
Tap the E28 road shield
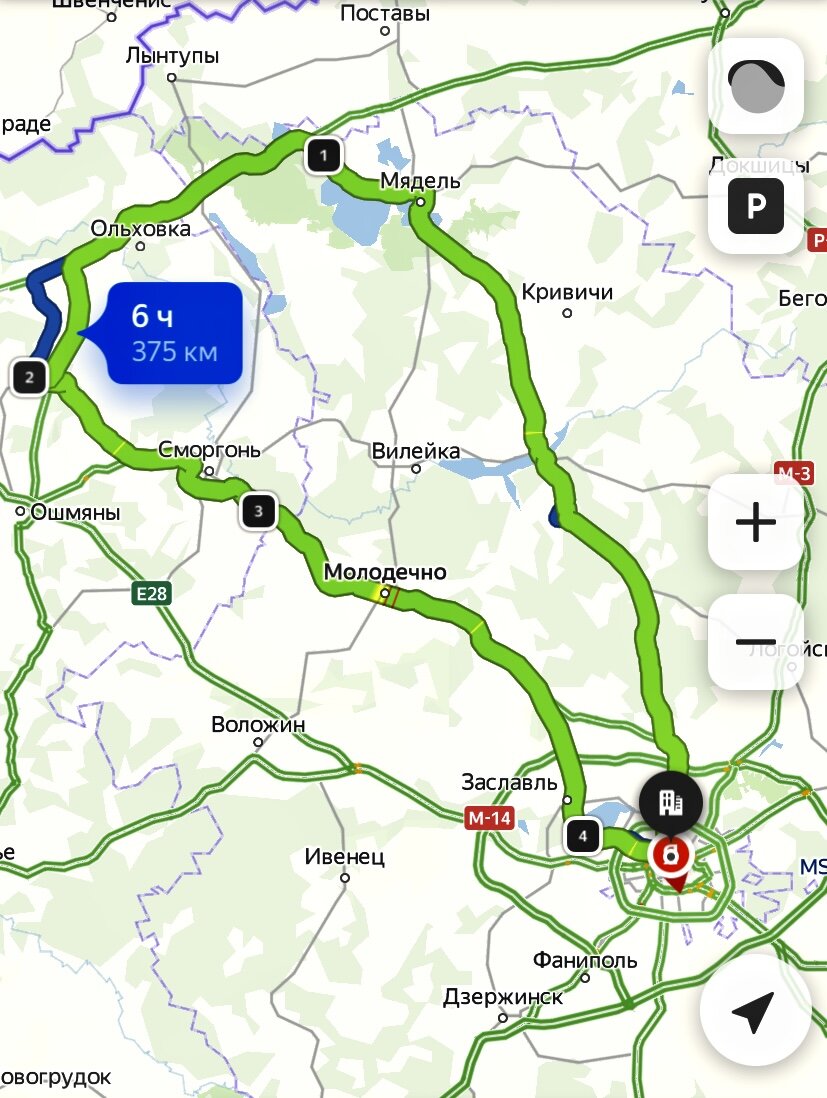pos(152,594)
